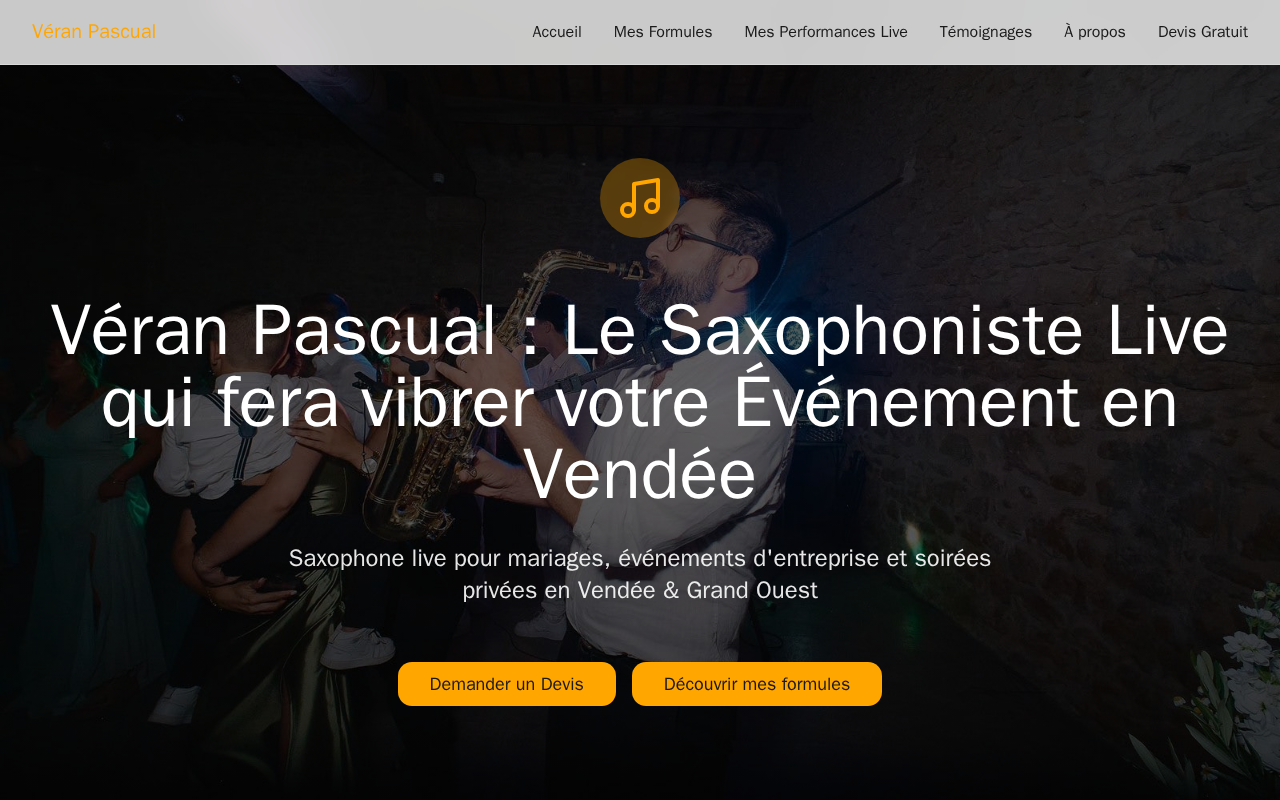
Task: Click the Demander un Devis button
Action: click(x=507, y=684)
